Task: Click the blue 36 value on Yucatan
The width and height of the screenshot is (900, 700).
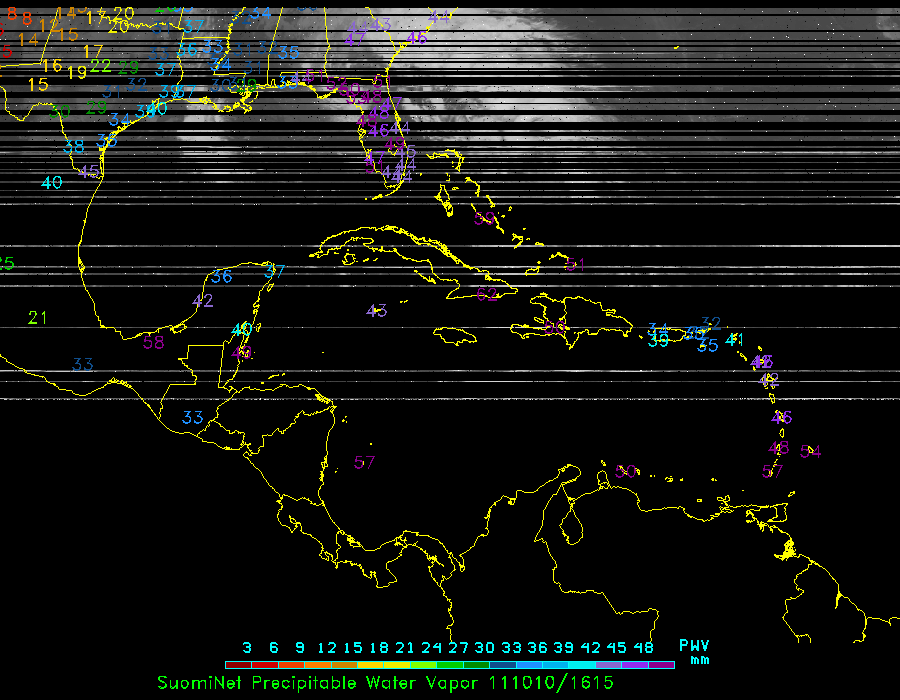Action: pos(222,276)
